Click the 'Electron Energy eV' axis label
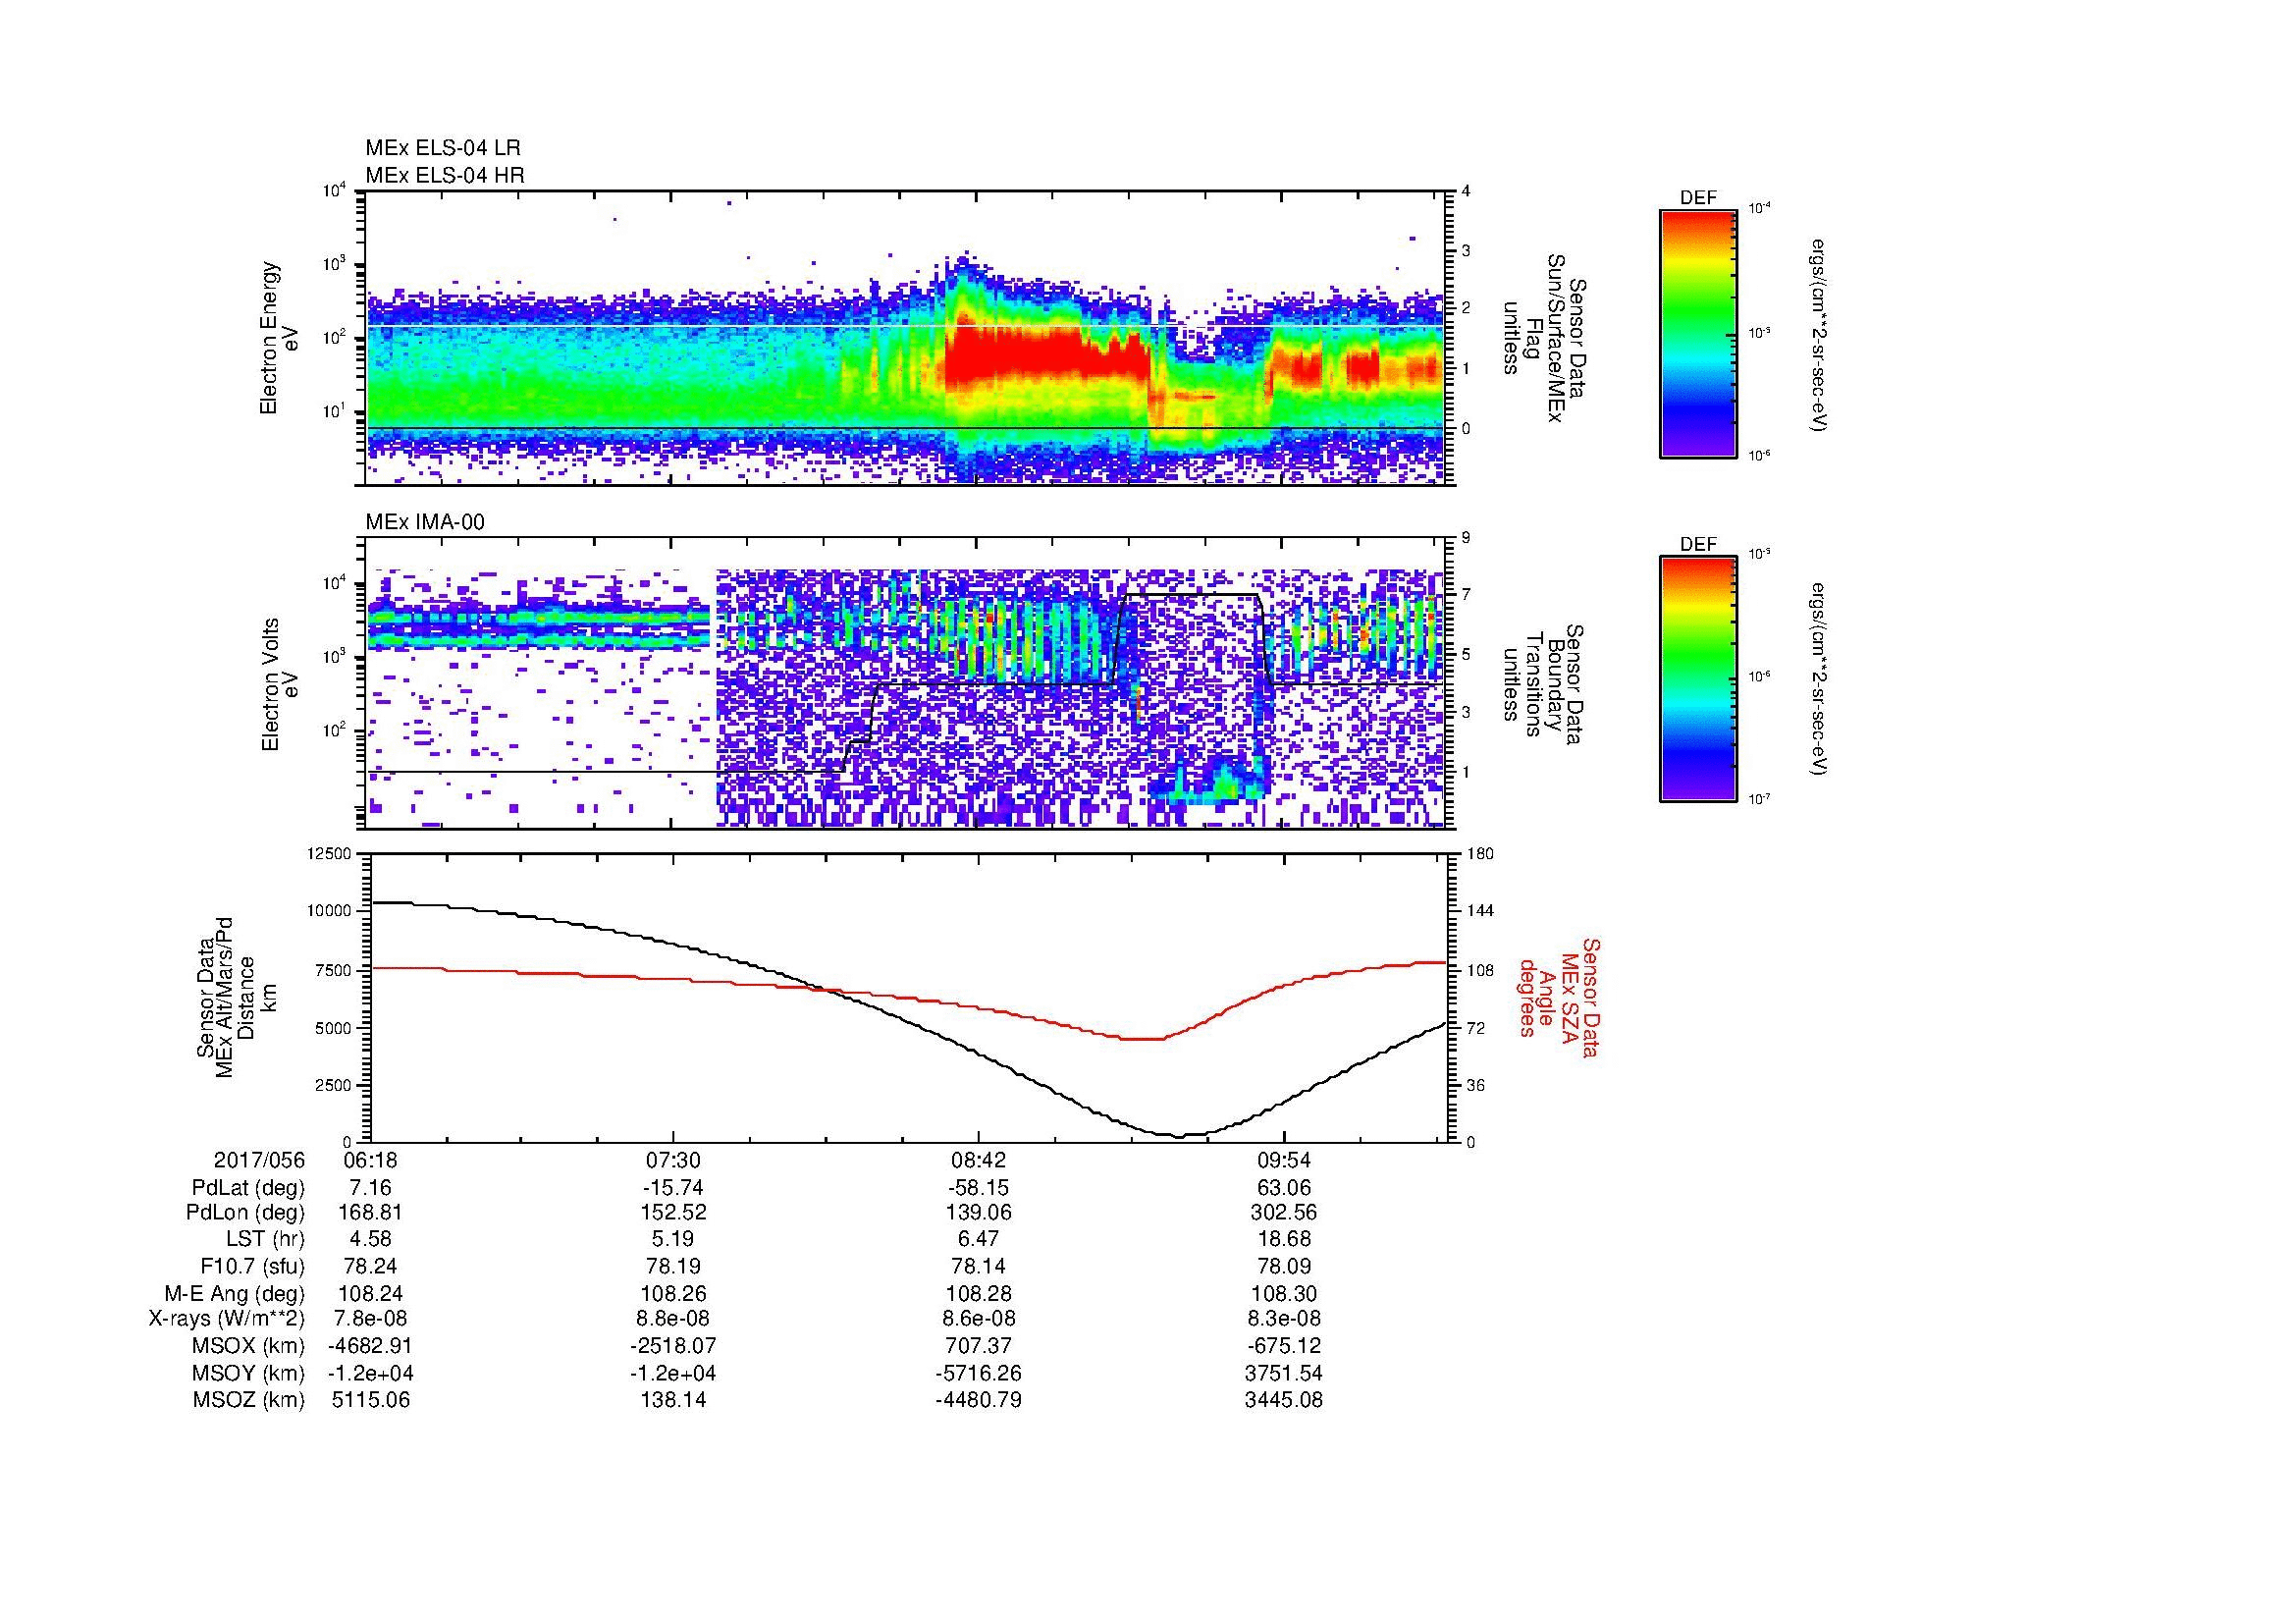 (279, 338)
